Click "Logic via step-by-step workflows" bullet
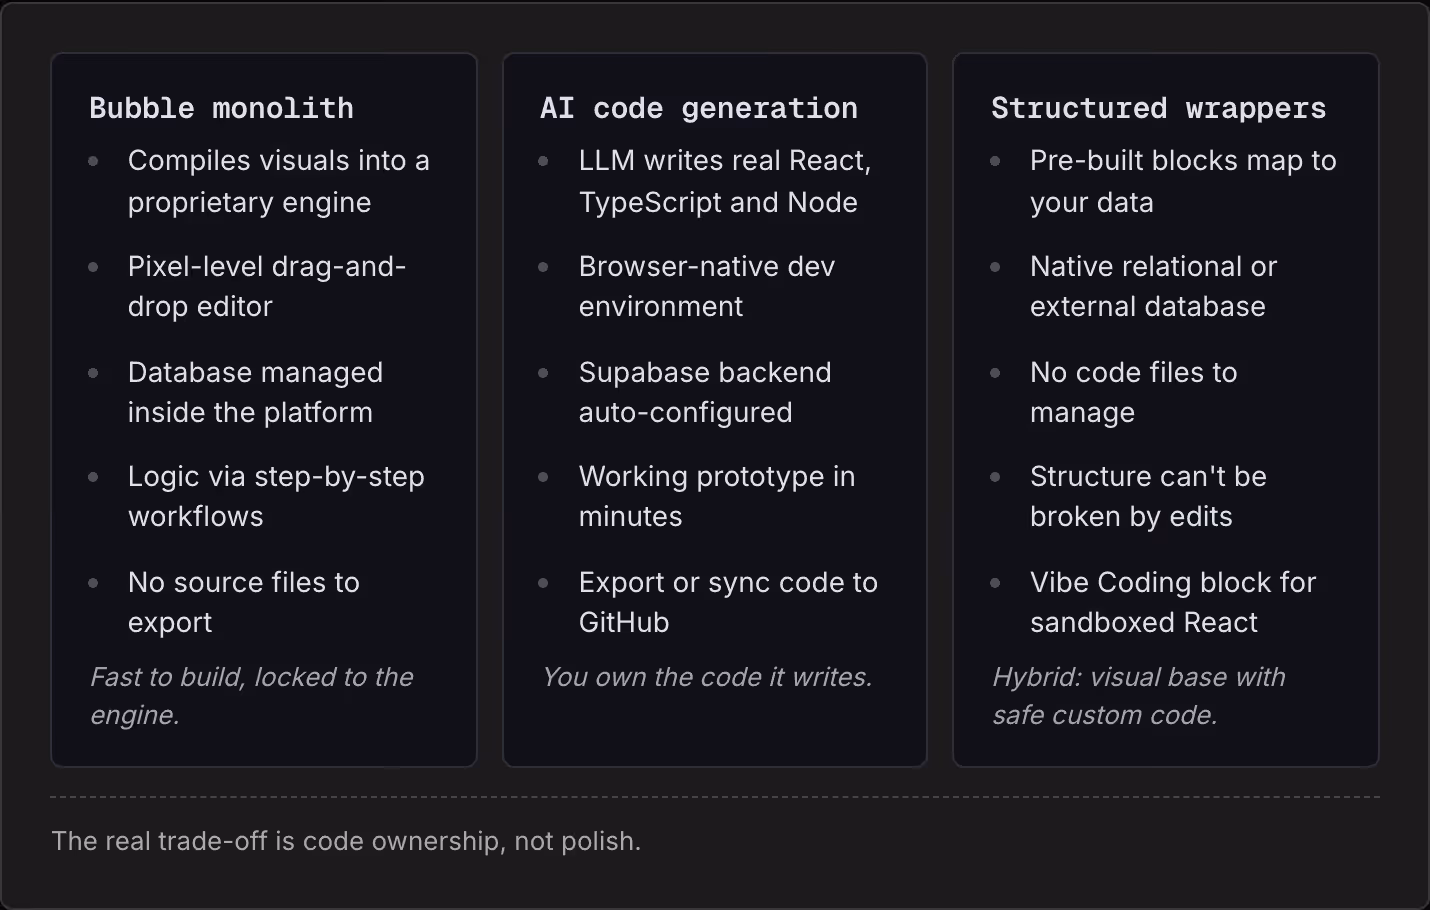Image resolution: width=1430 pixels, height=910 pixels. 276,496
